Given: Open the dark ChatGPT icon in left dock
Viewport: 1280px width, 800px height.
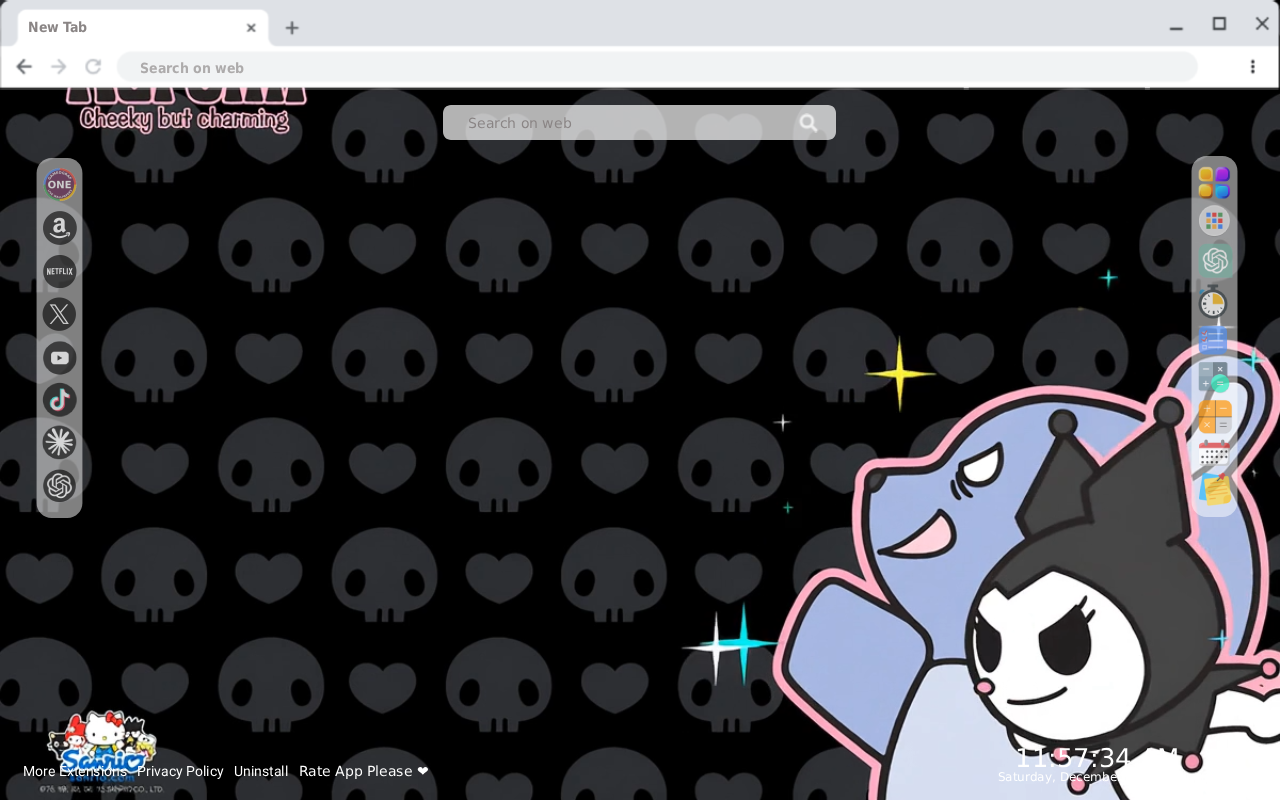Looking at the screenshot, I should point(59,486).
